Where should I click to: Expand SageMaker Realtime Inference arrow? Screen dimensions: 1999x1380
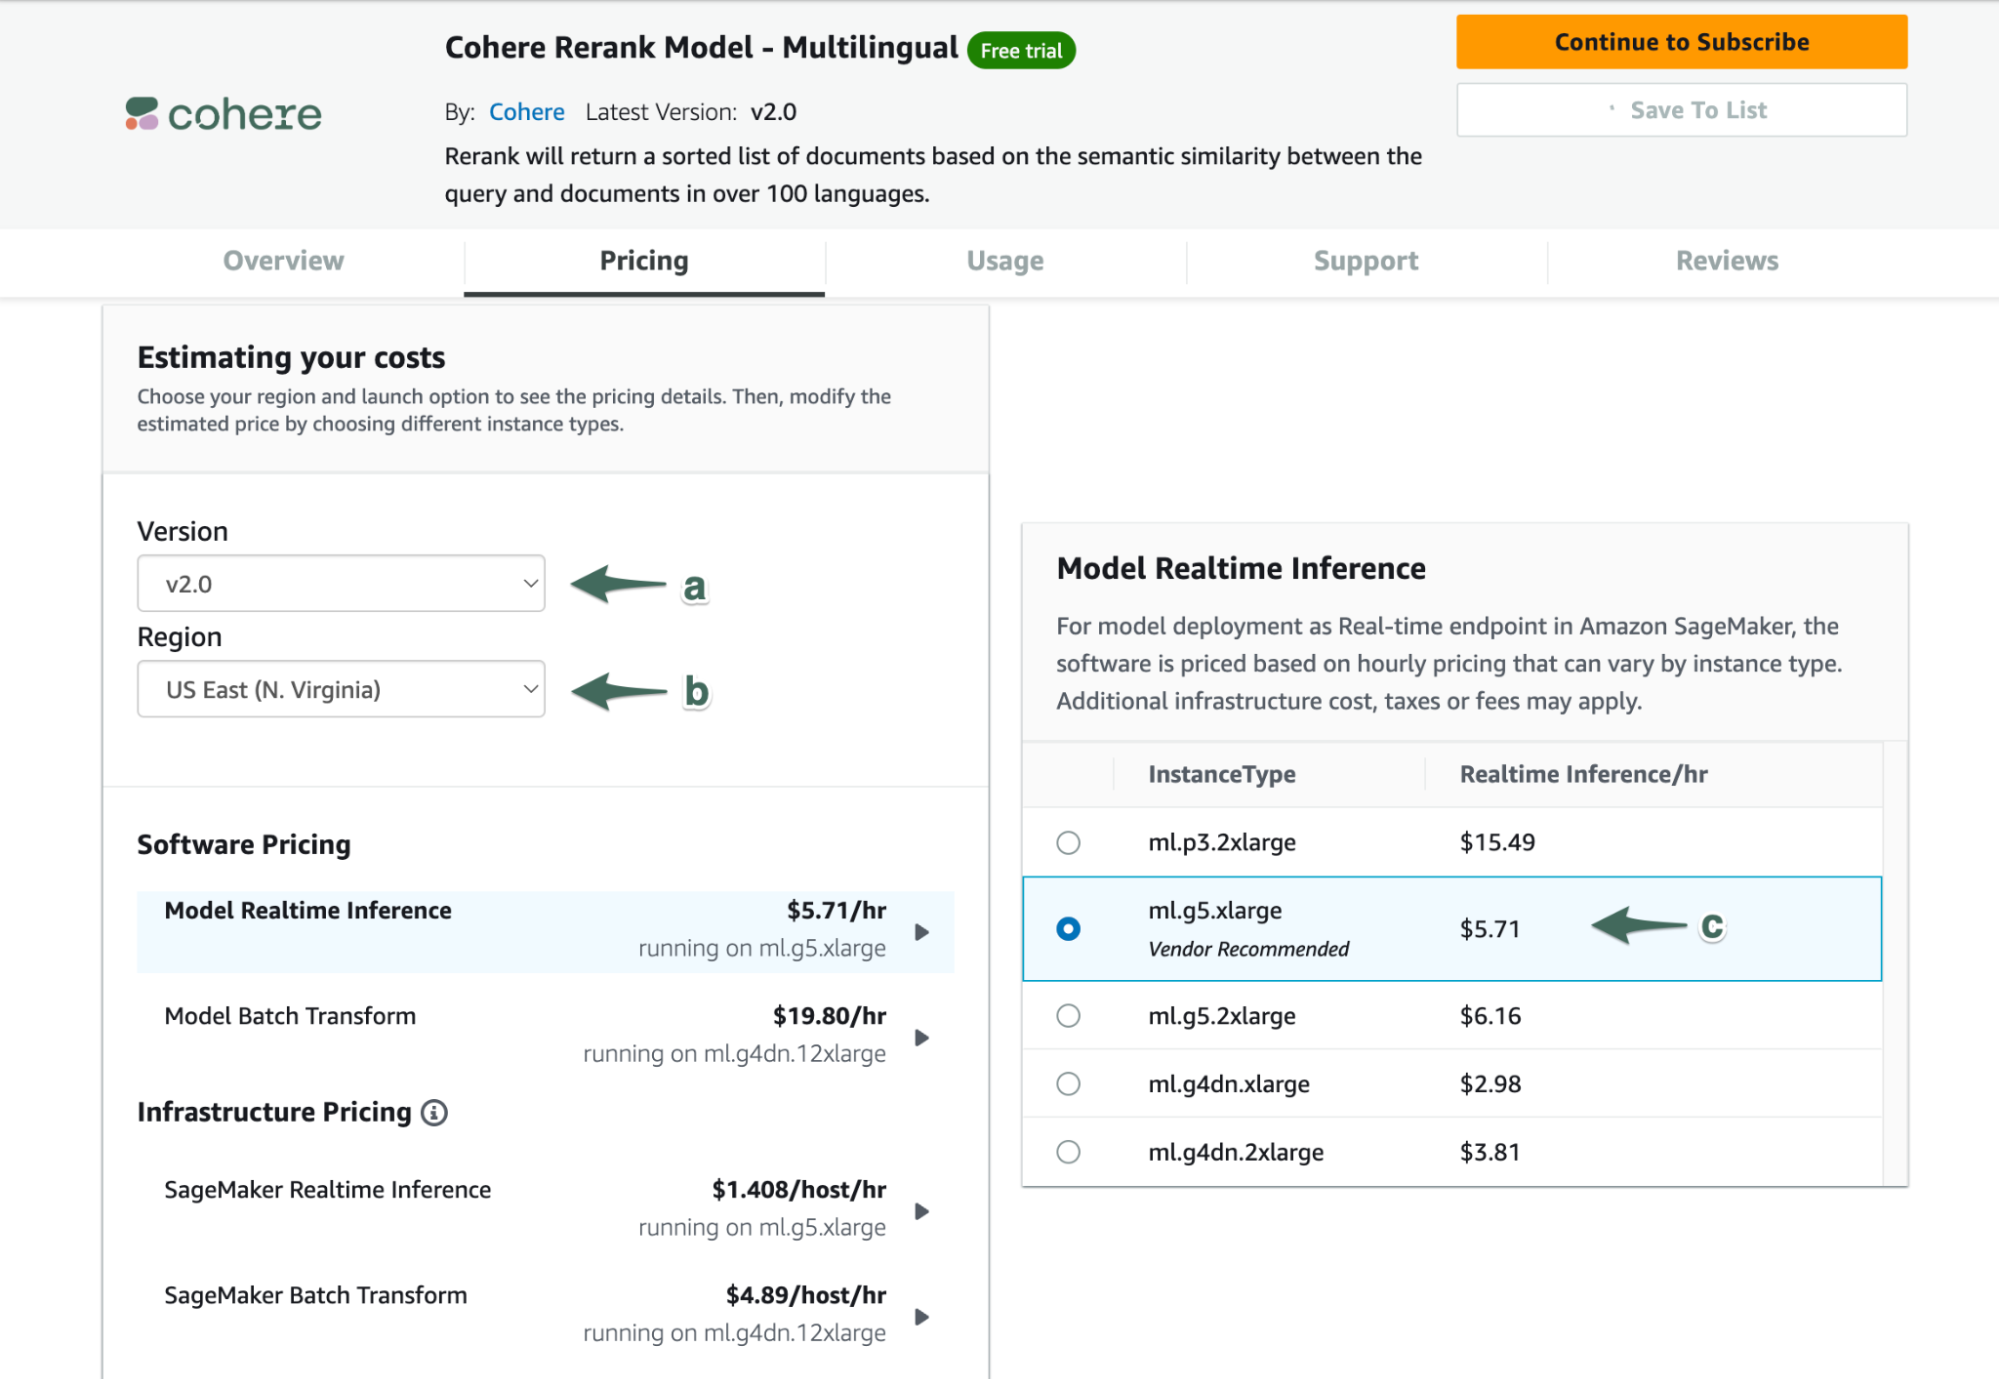tap(921, 1211)
